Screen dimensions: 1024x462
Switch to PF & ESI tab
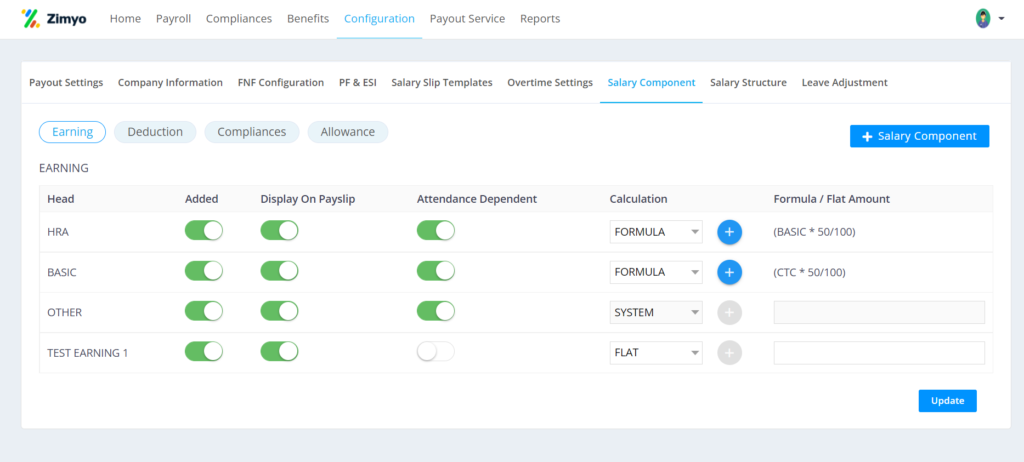(358, 83)
